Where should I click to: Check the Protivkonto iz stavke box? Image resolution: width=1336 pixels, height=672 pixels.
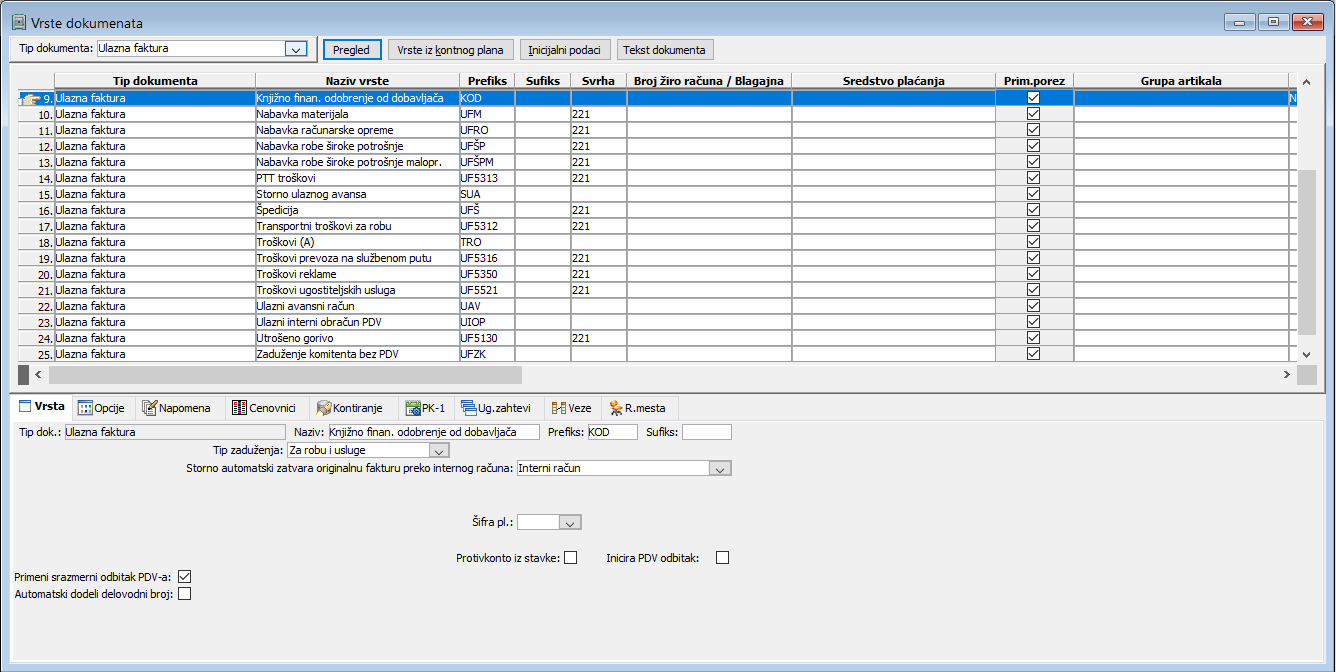[x=571, y=558]
